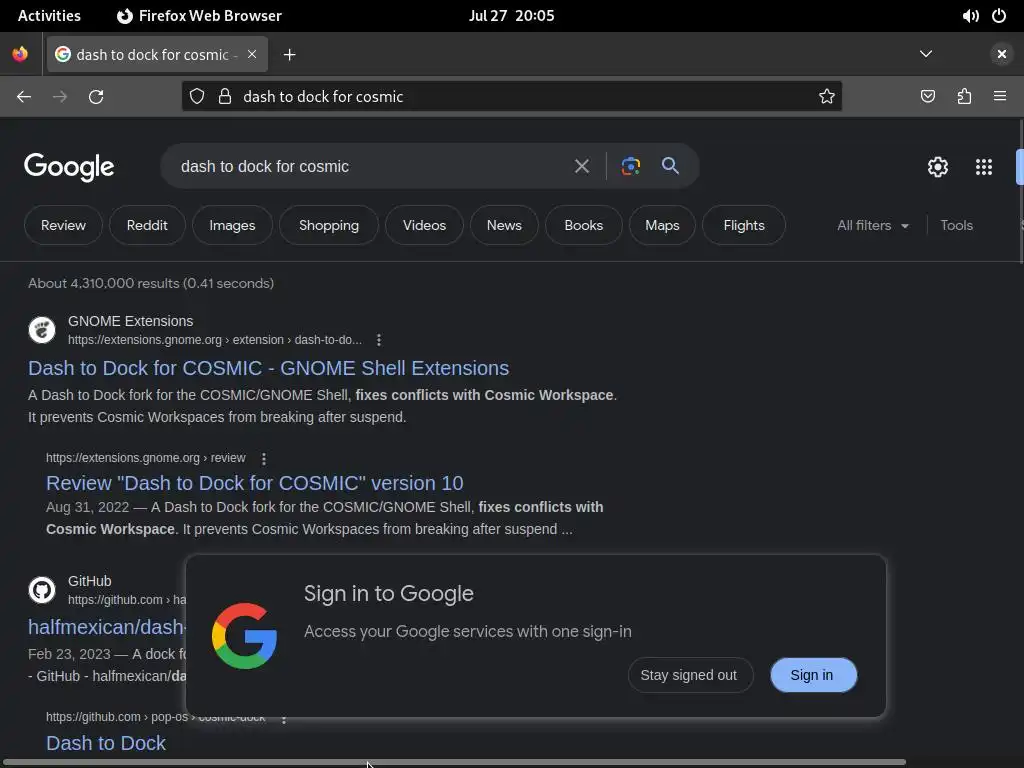
Task: Click the extensions.gnome.org breadcrumb URL
Action: pyautogui.click(x=215, y=340)
